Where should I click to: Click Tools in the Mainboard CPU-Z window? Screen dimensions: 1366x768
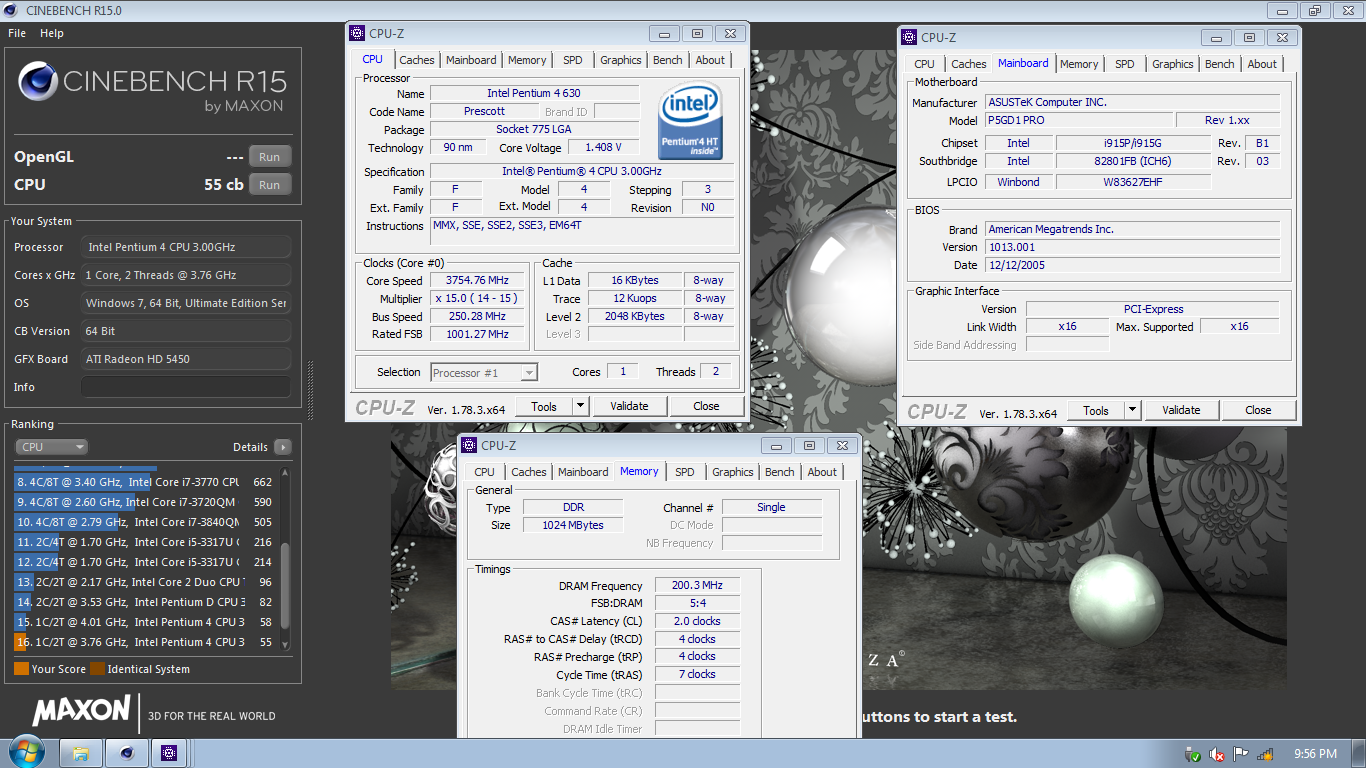coord(1096,410)
